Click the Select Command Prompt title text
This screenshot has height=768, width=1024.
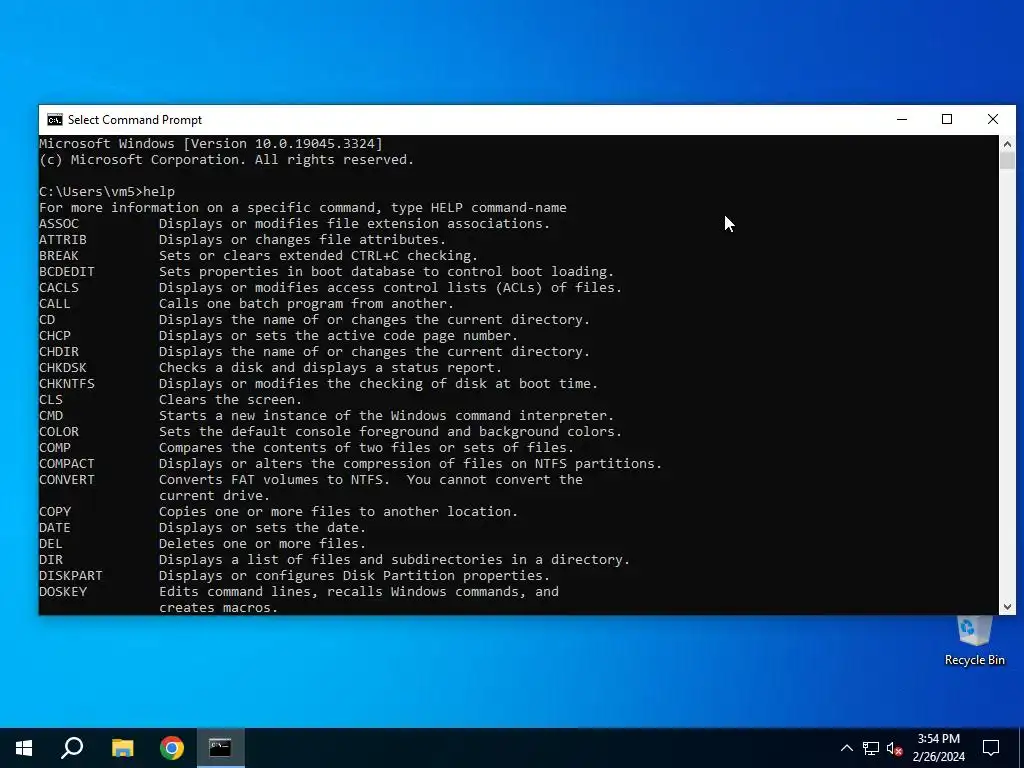pyautogui.click(x=135, y=120)
